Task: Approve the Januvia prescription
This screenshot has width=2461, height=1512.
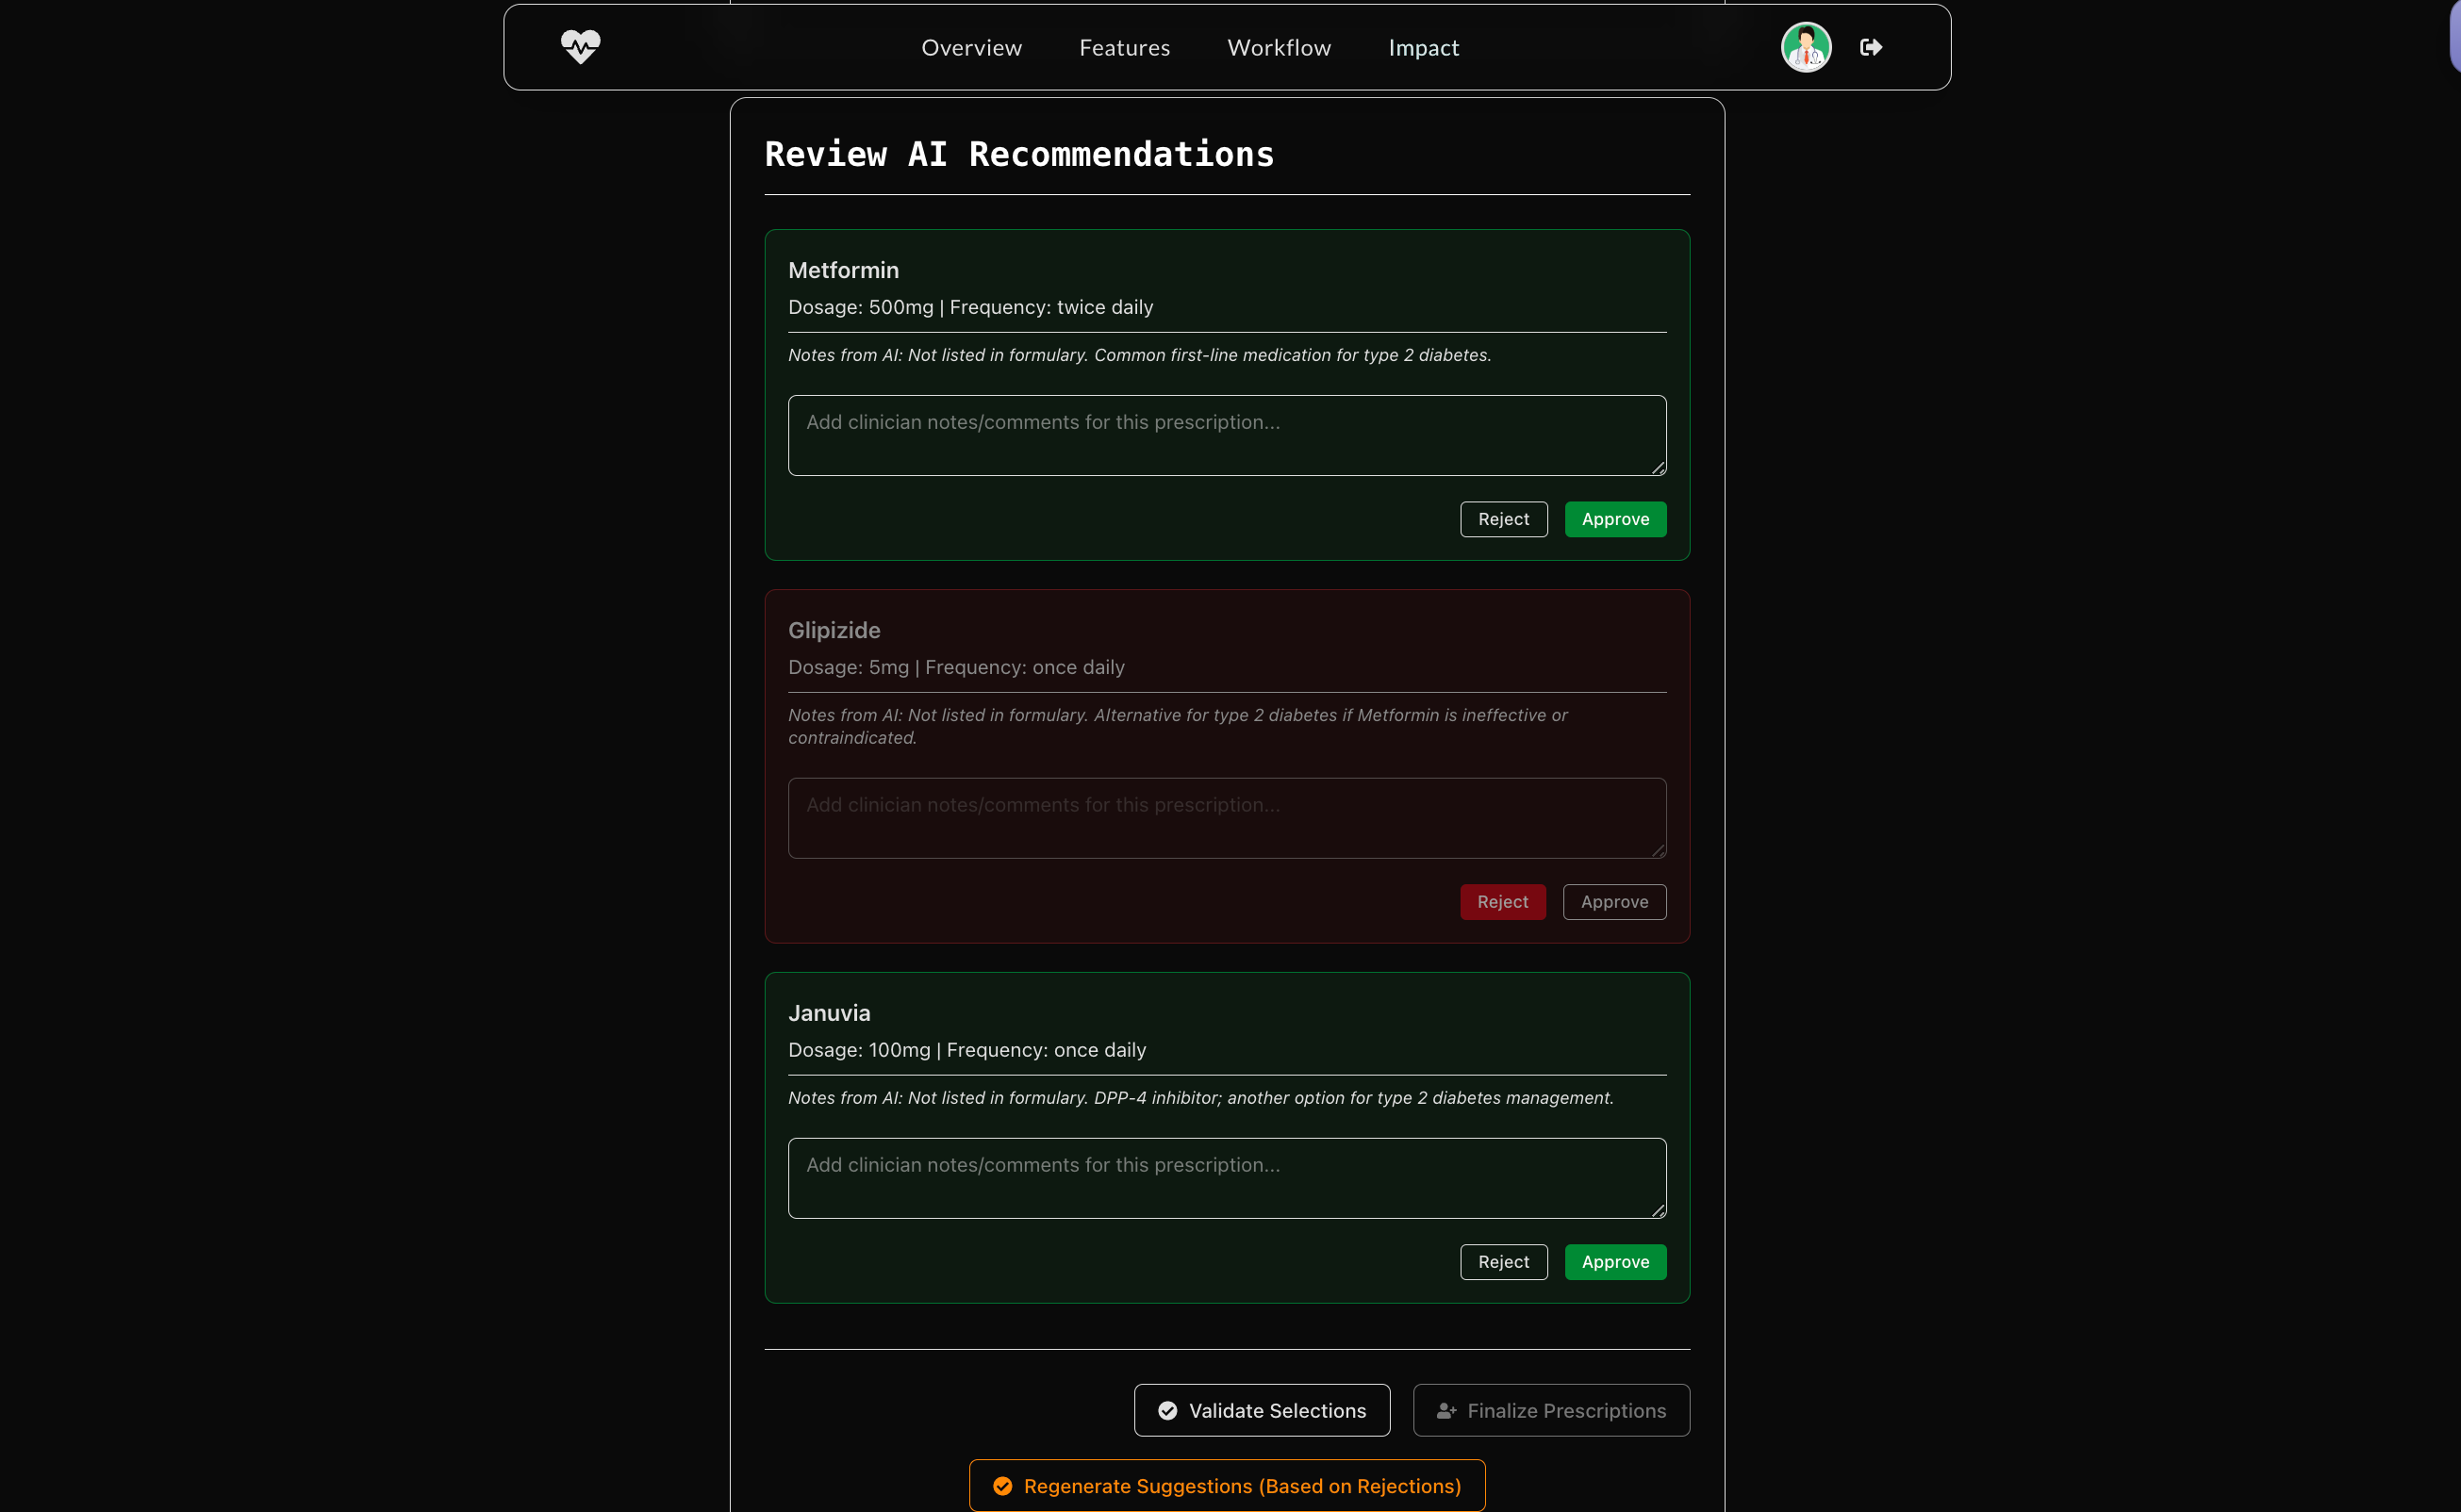Action: (1615, 1262)
